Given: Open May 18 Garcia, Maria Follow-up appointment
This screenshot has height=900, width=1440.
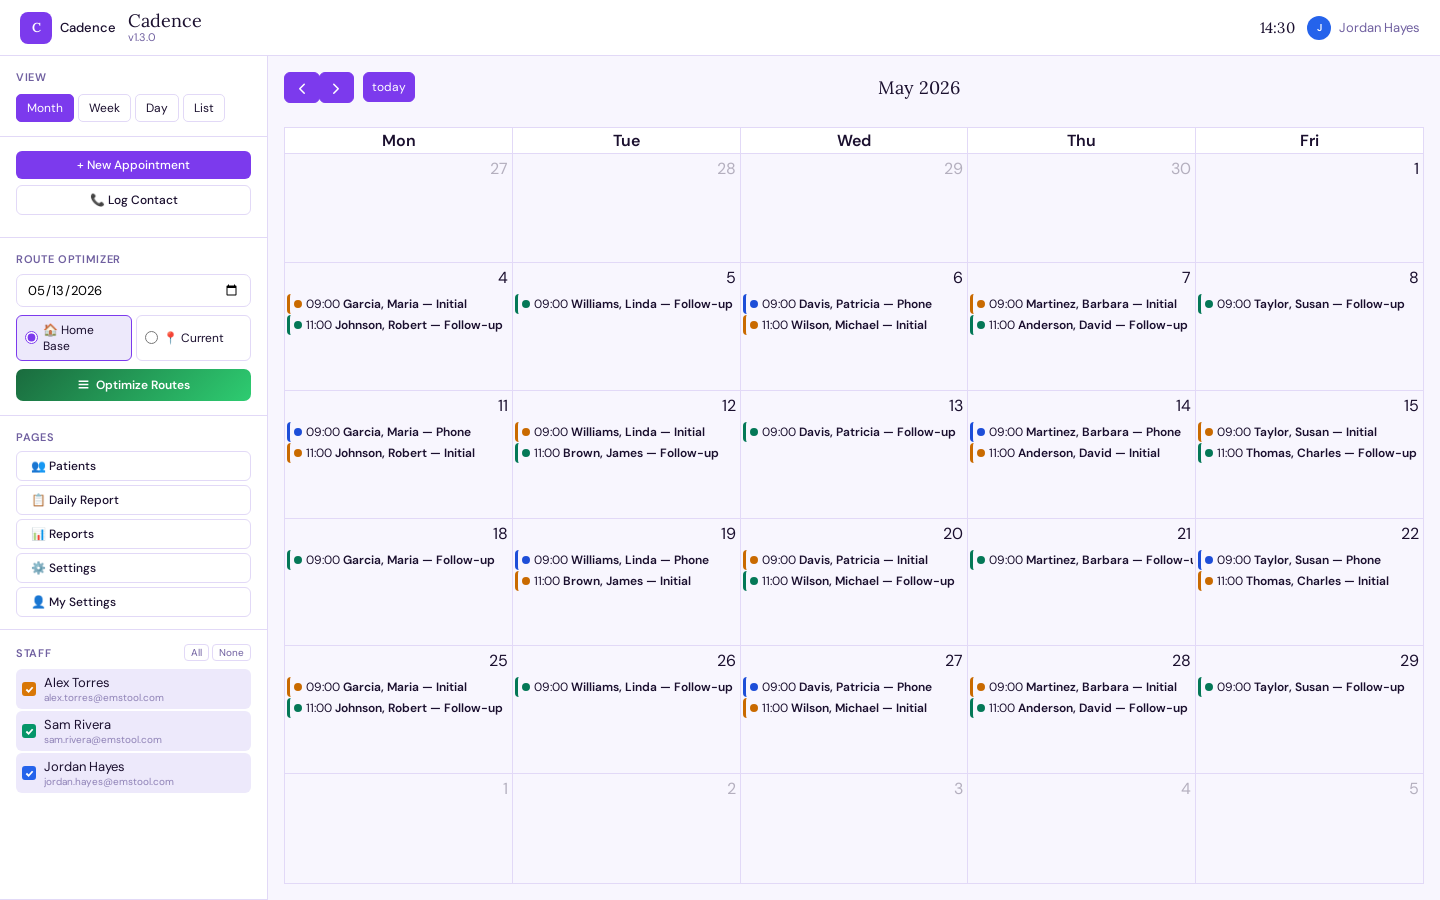Looking at the screenshot, I should tap(398, 560).
